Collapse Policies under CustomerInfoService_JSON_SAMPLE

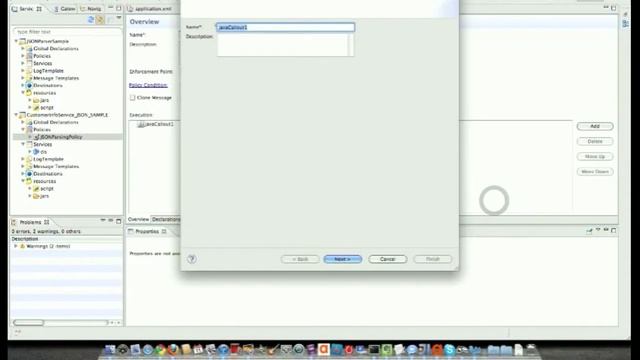(x=23, y=129)
